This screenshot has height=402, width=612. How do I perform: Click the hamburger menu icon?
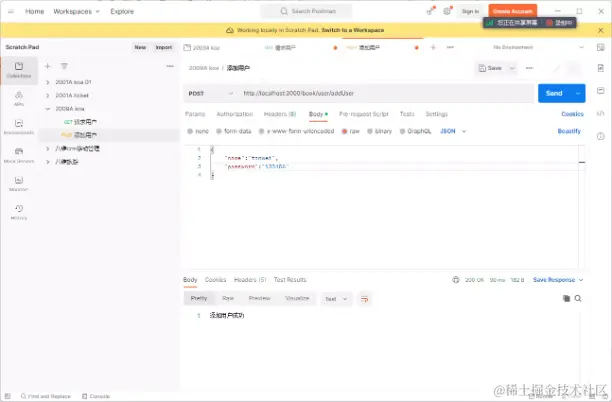tap(11, 11)
